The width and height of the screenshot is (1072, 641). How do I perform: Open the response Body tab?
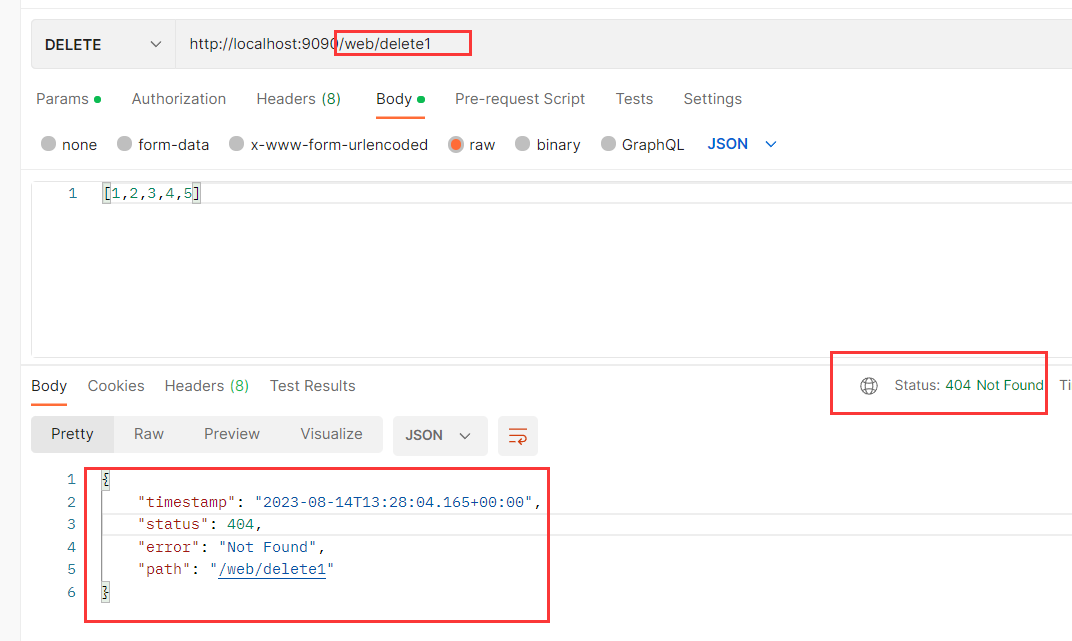(x=49, y=386)
